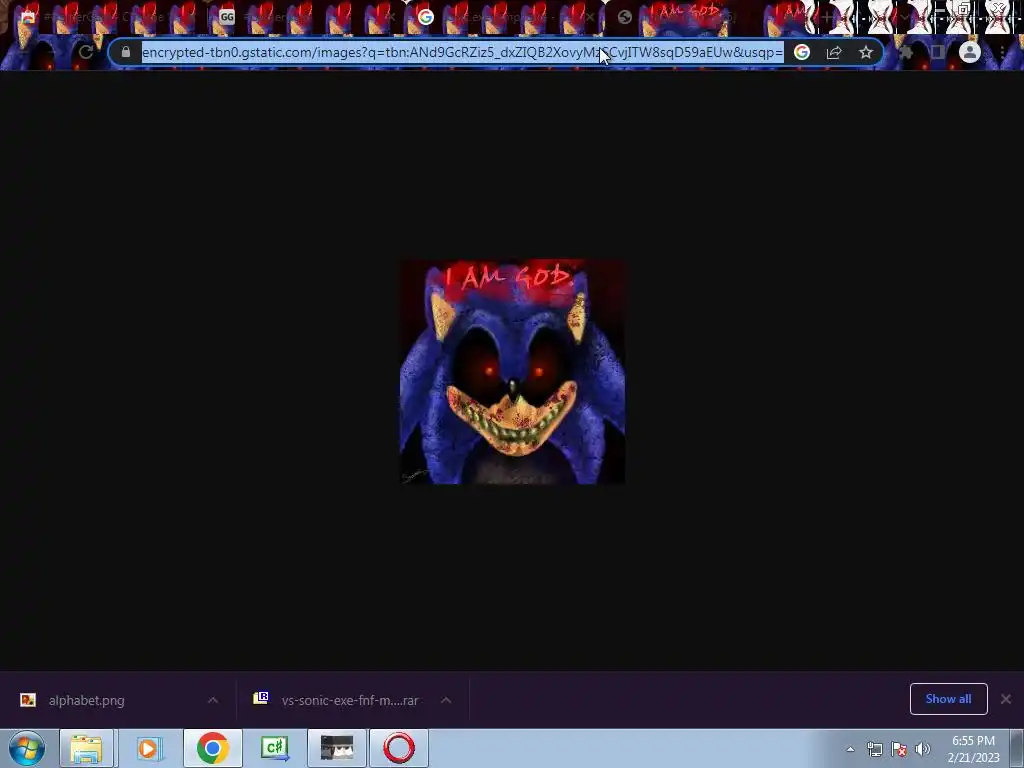The height and width of the screenshot is (768, 1024).
Task: Close the Google tab
Action: 590,18
